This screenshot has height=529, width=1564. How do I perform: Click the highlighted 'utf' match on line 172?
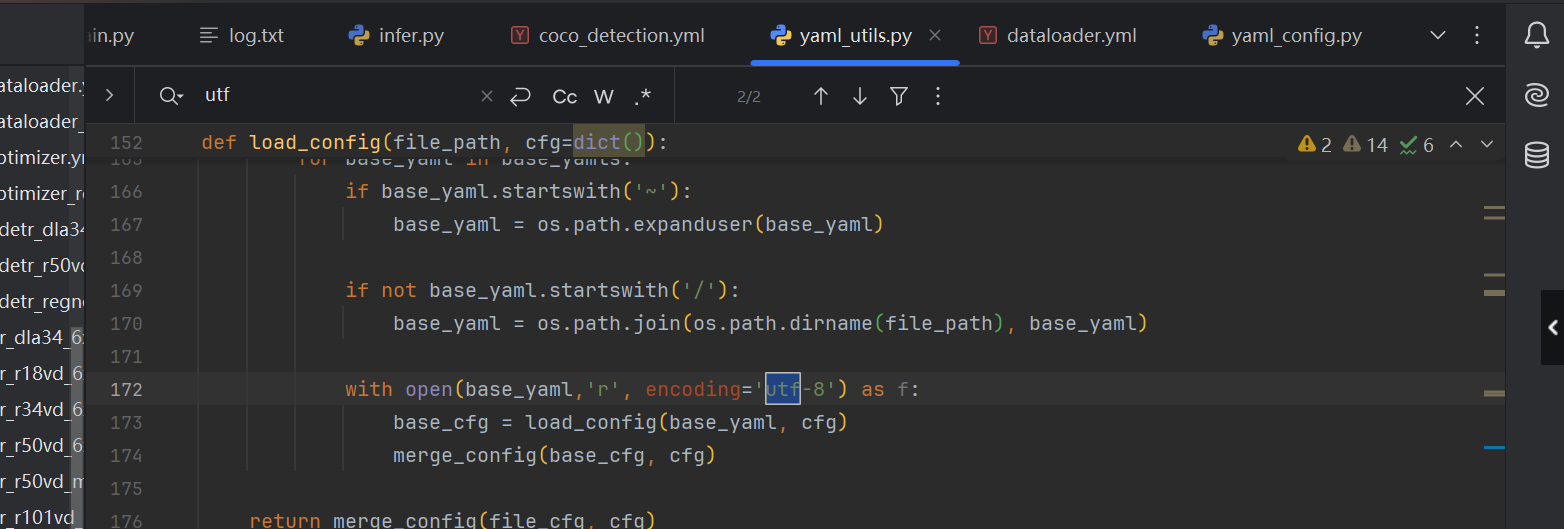[x=783, y=389]
